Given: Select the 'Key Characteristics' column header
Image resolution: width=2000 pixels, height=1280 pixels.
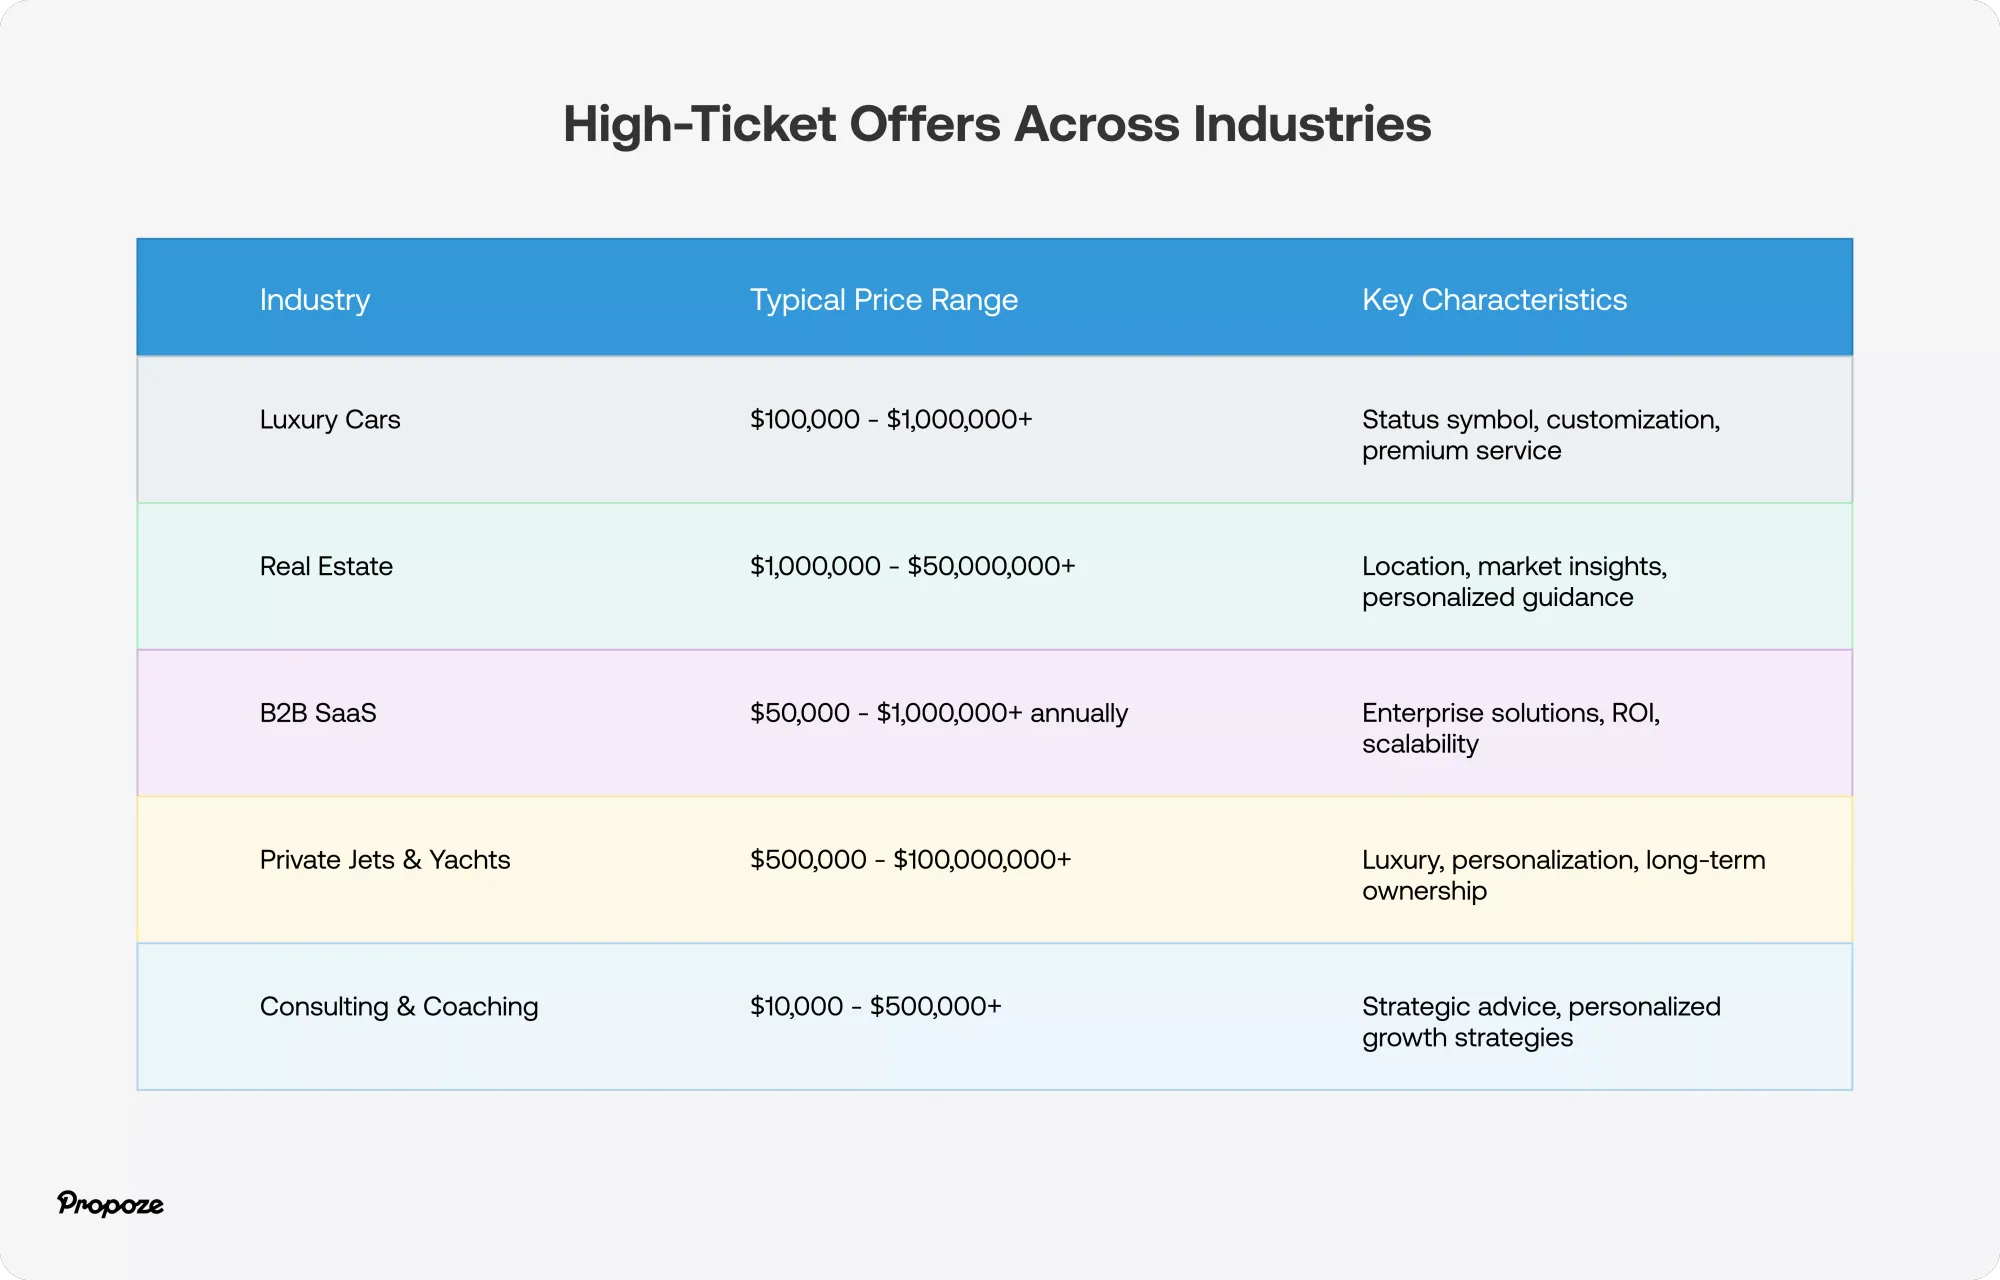Looking at the screenshot, I should coord(1494,300).
